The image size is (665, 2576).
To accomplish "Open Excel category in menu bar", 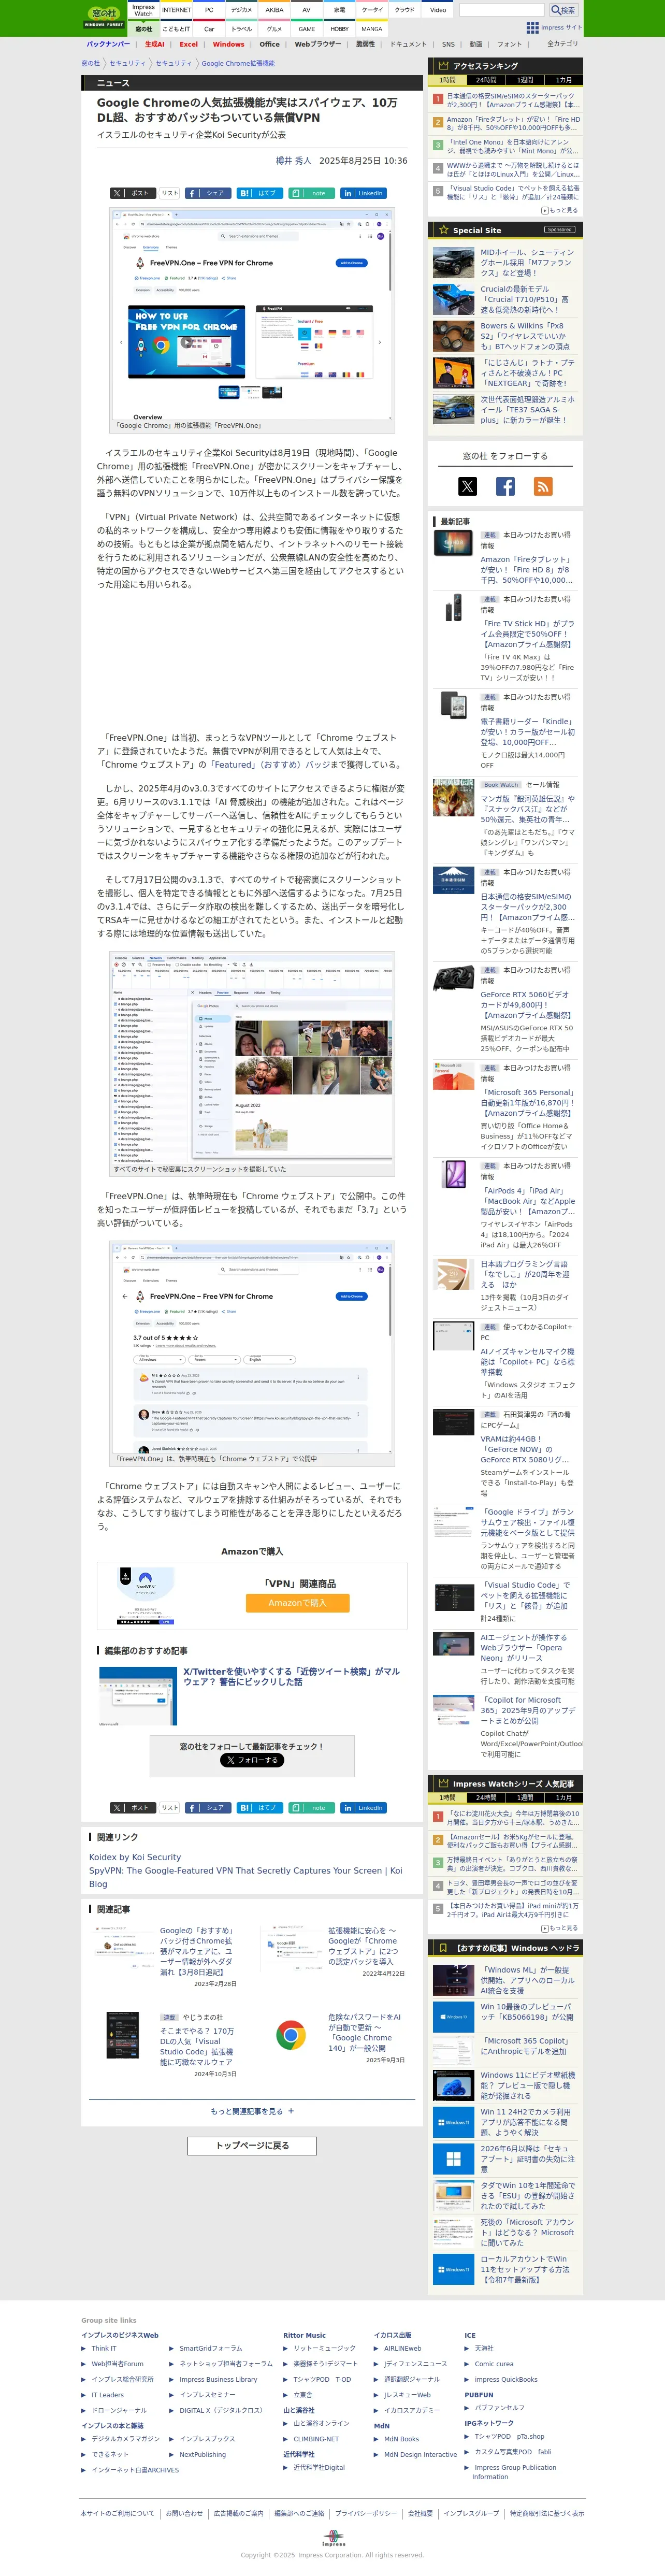I will (188, 44).
